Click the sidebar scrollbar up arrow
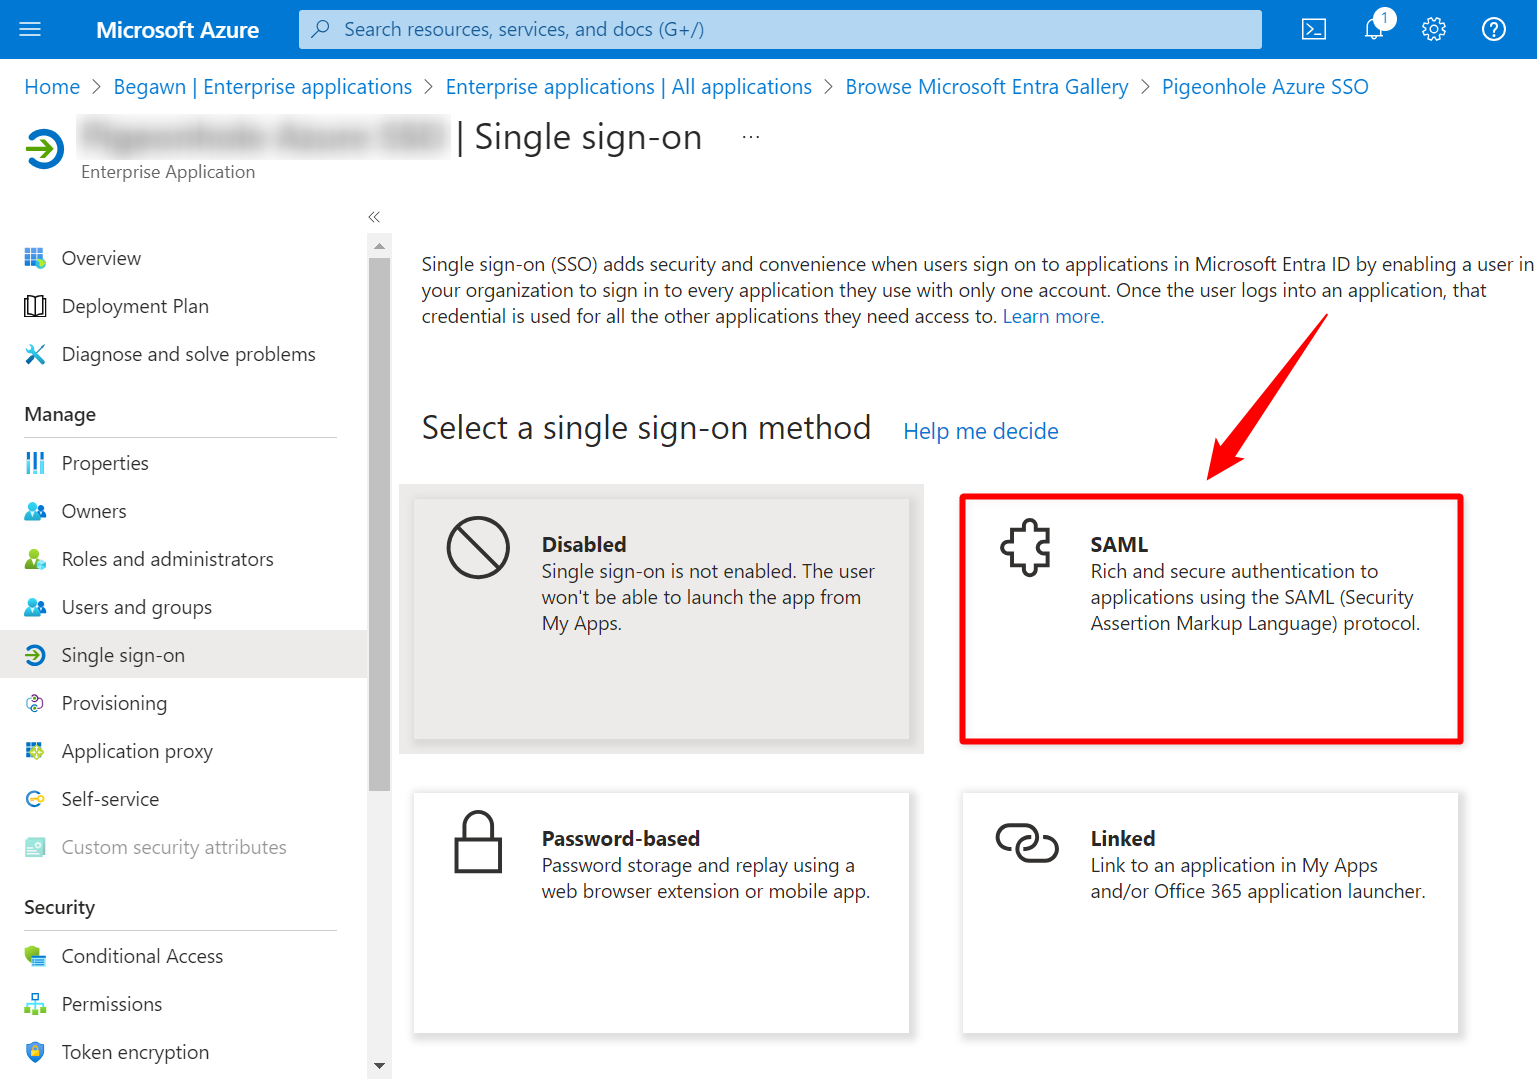The width and height of the screenshot is (1537, 1079). (379, 245)
